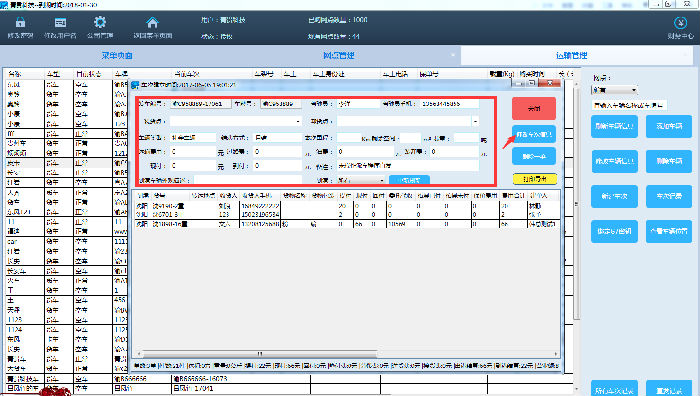Image resolution: width=700 pixels, height=396 pixels.
Task: Click the card-shaped user name icon in top bar
Action: pos(60,22)
